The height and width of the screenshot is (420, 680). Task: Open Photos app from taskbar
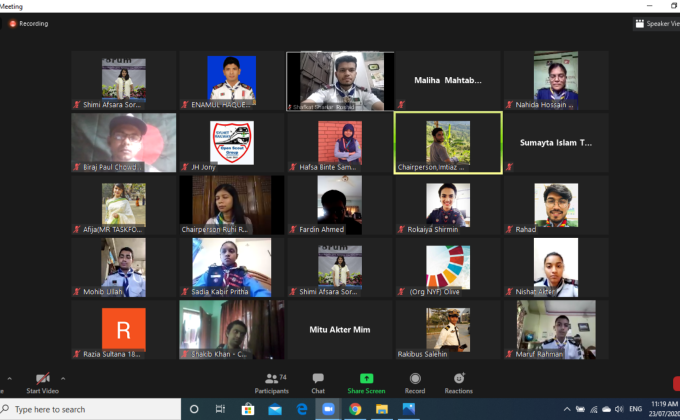[x=409, y=409]
